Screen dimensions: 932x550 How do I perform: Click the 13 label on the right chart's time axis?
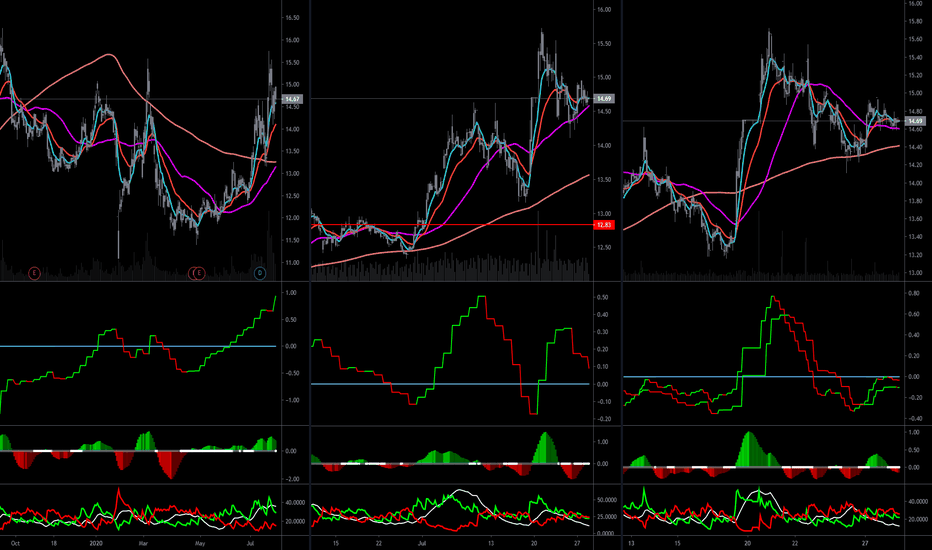pyautogui.click(x=631, y=543)
